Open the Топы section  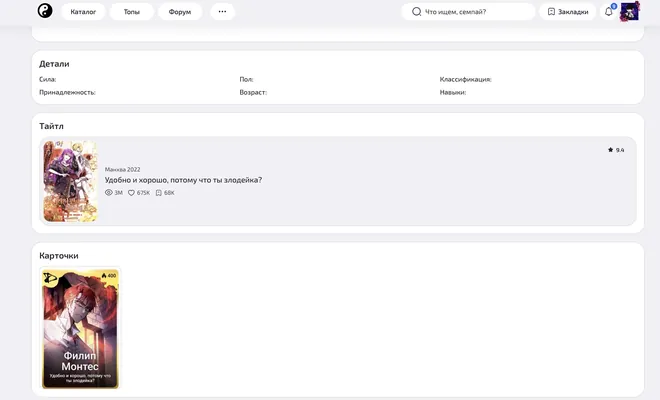[x=132, y=12]
